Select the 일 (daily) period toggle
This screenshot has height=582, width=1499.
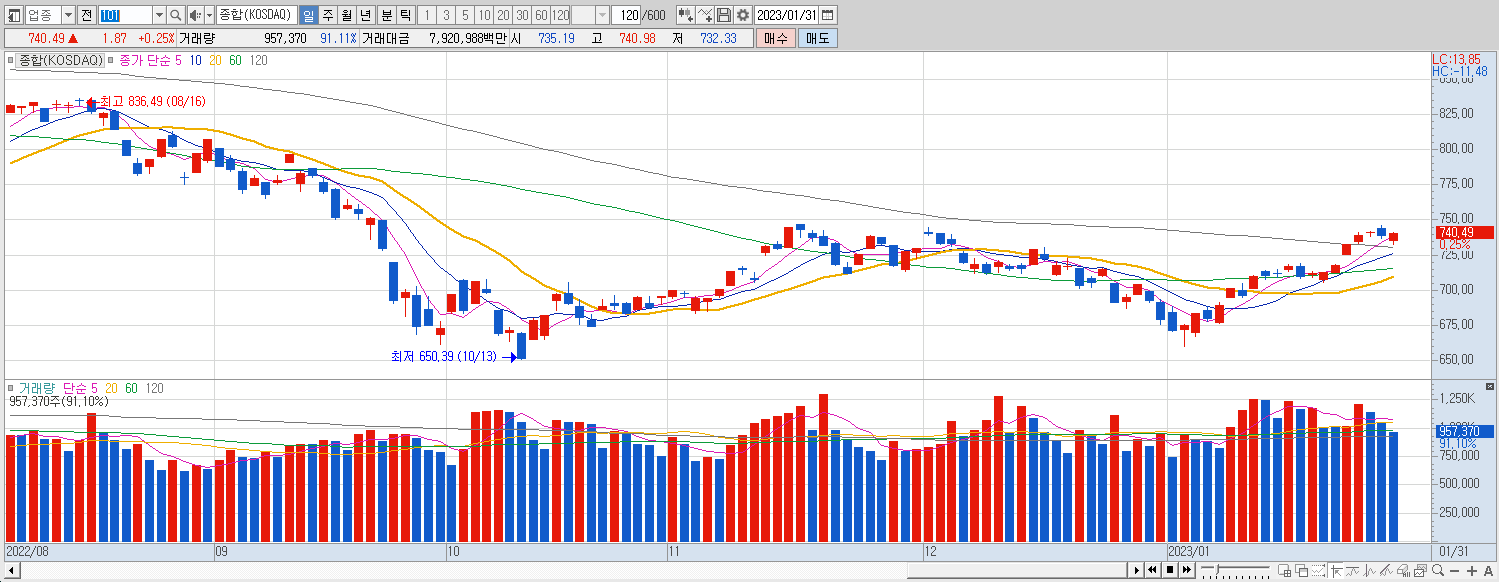(x=308, y=15)
